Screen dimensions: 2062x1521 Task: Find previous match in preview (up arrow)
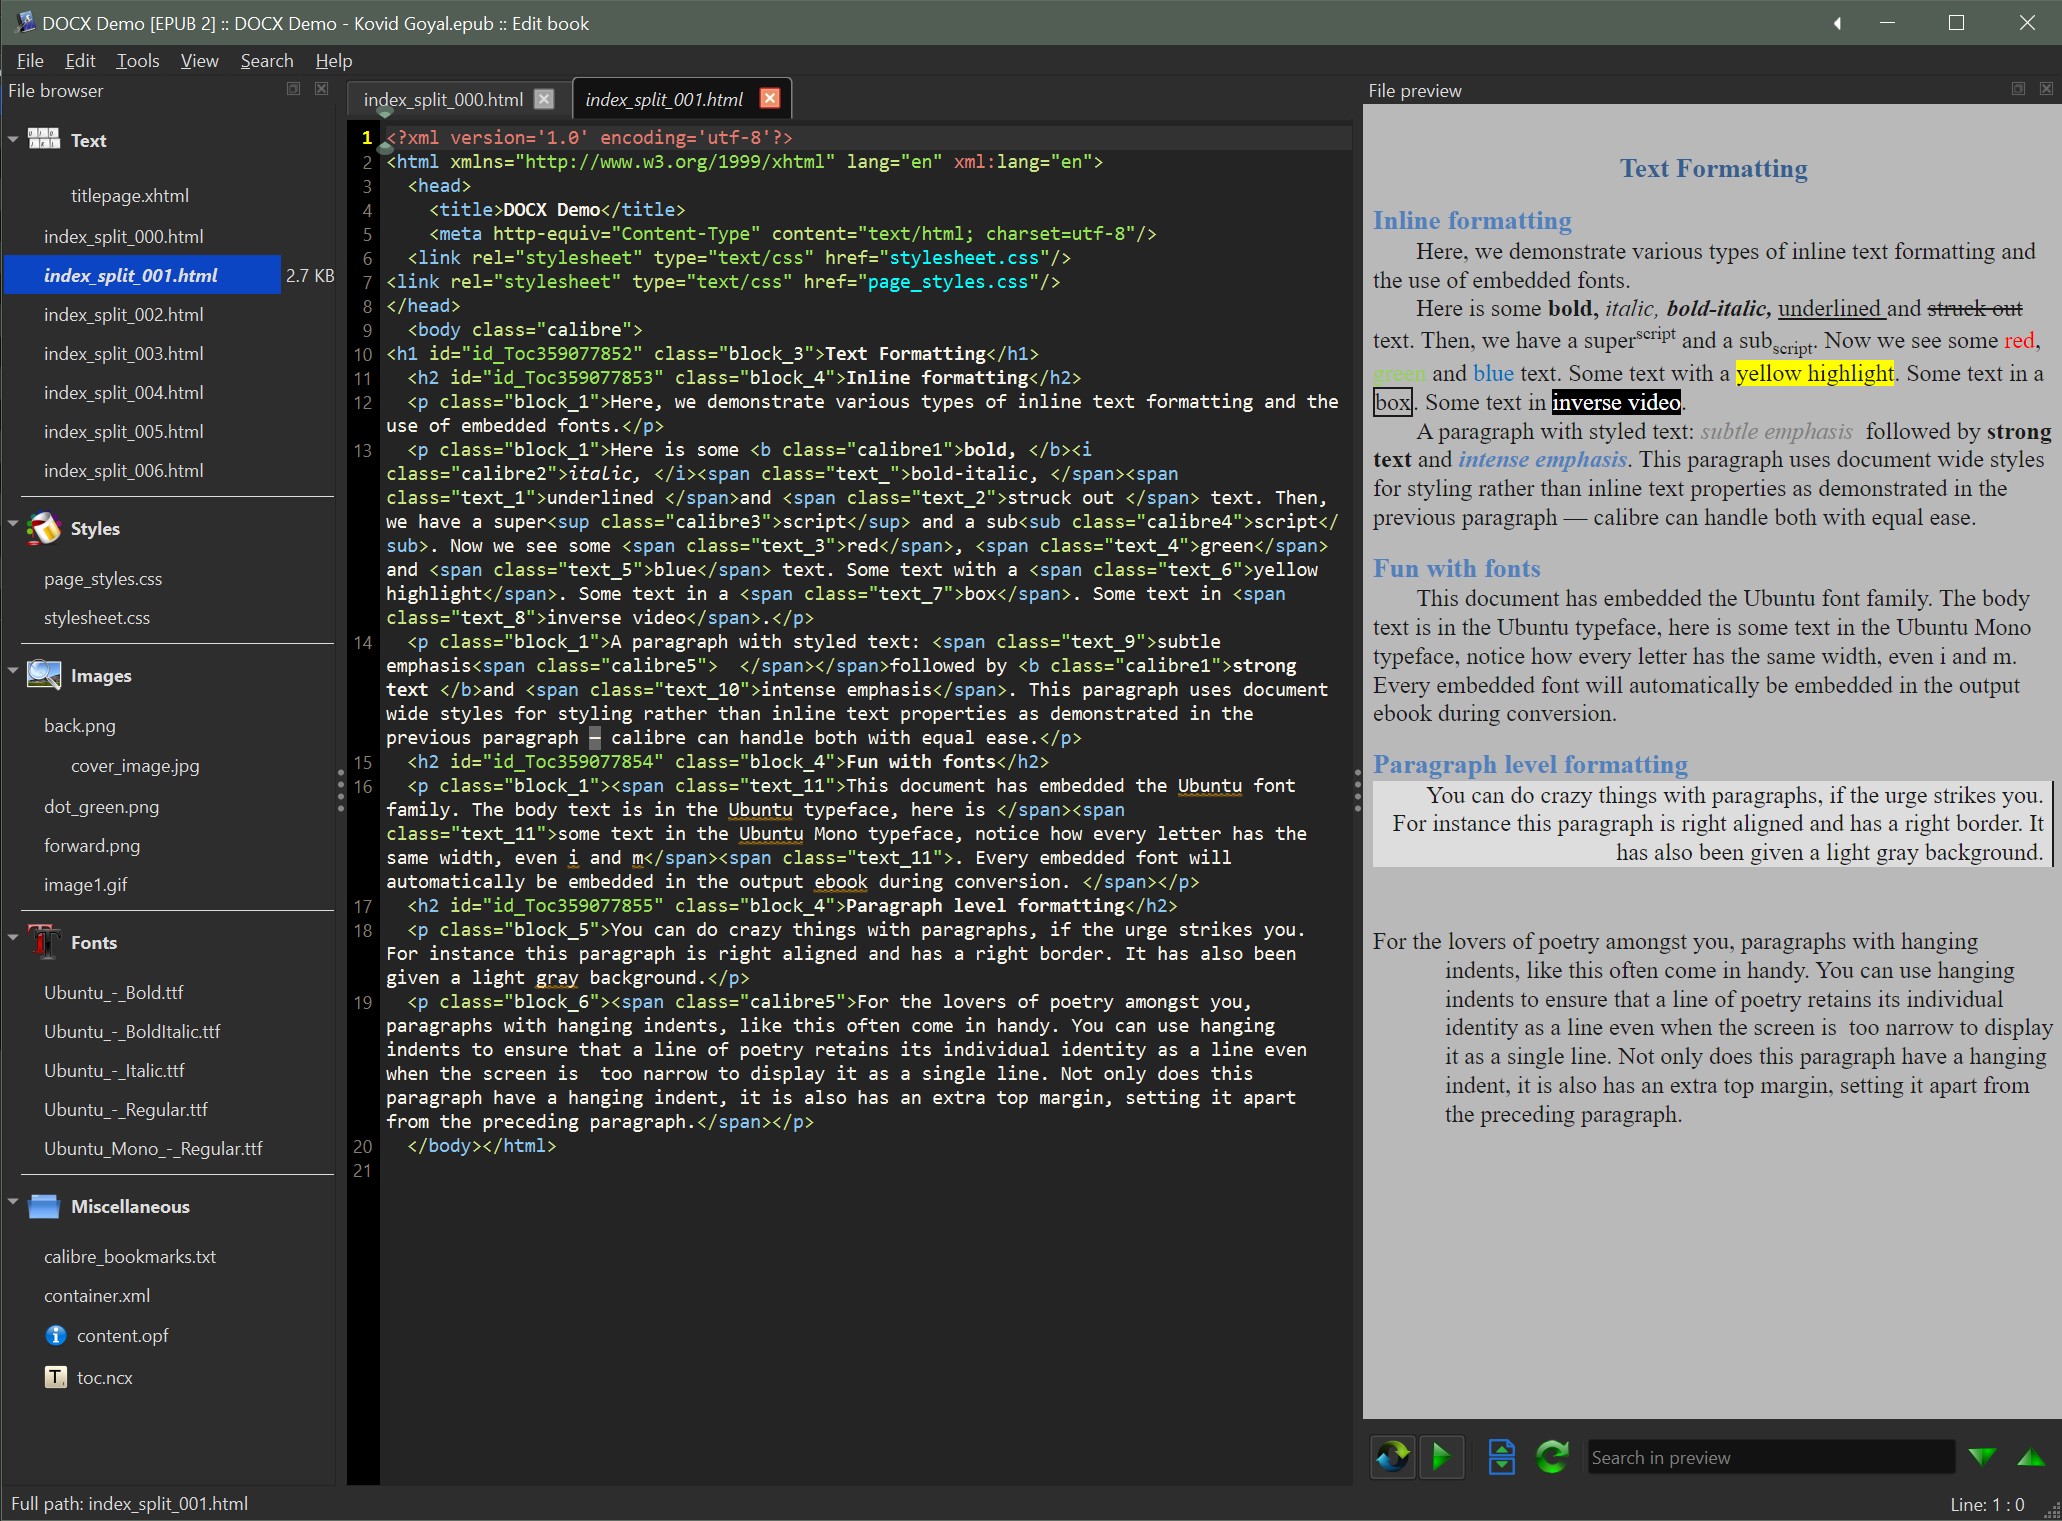pyautogui.click(x=2031, y=1457)
